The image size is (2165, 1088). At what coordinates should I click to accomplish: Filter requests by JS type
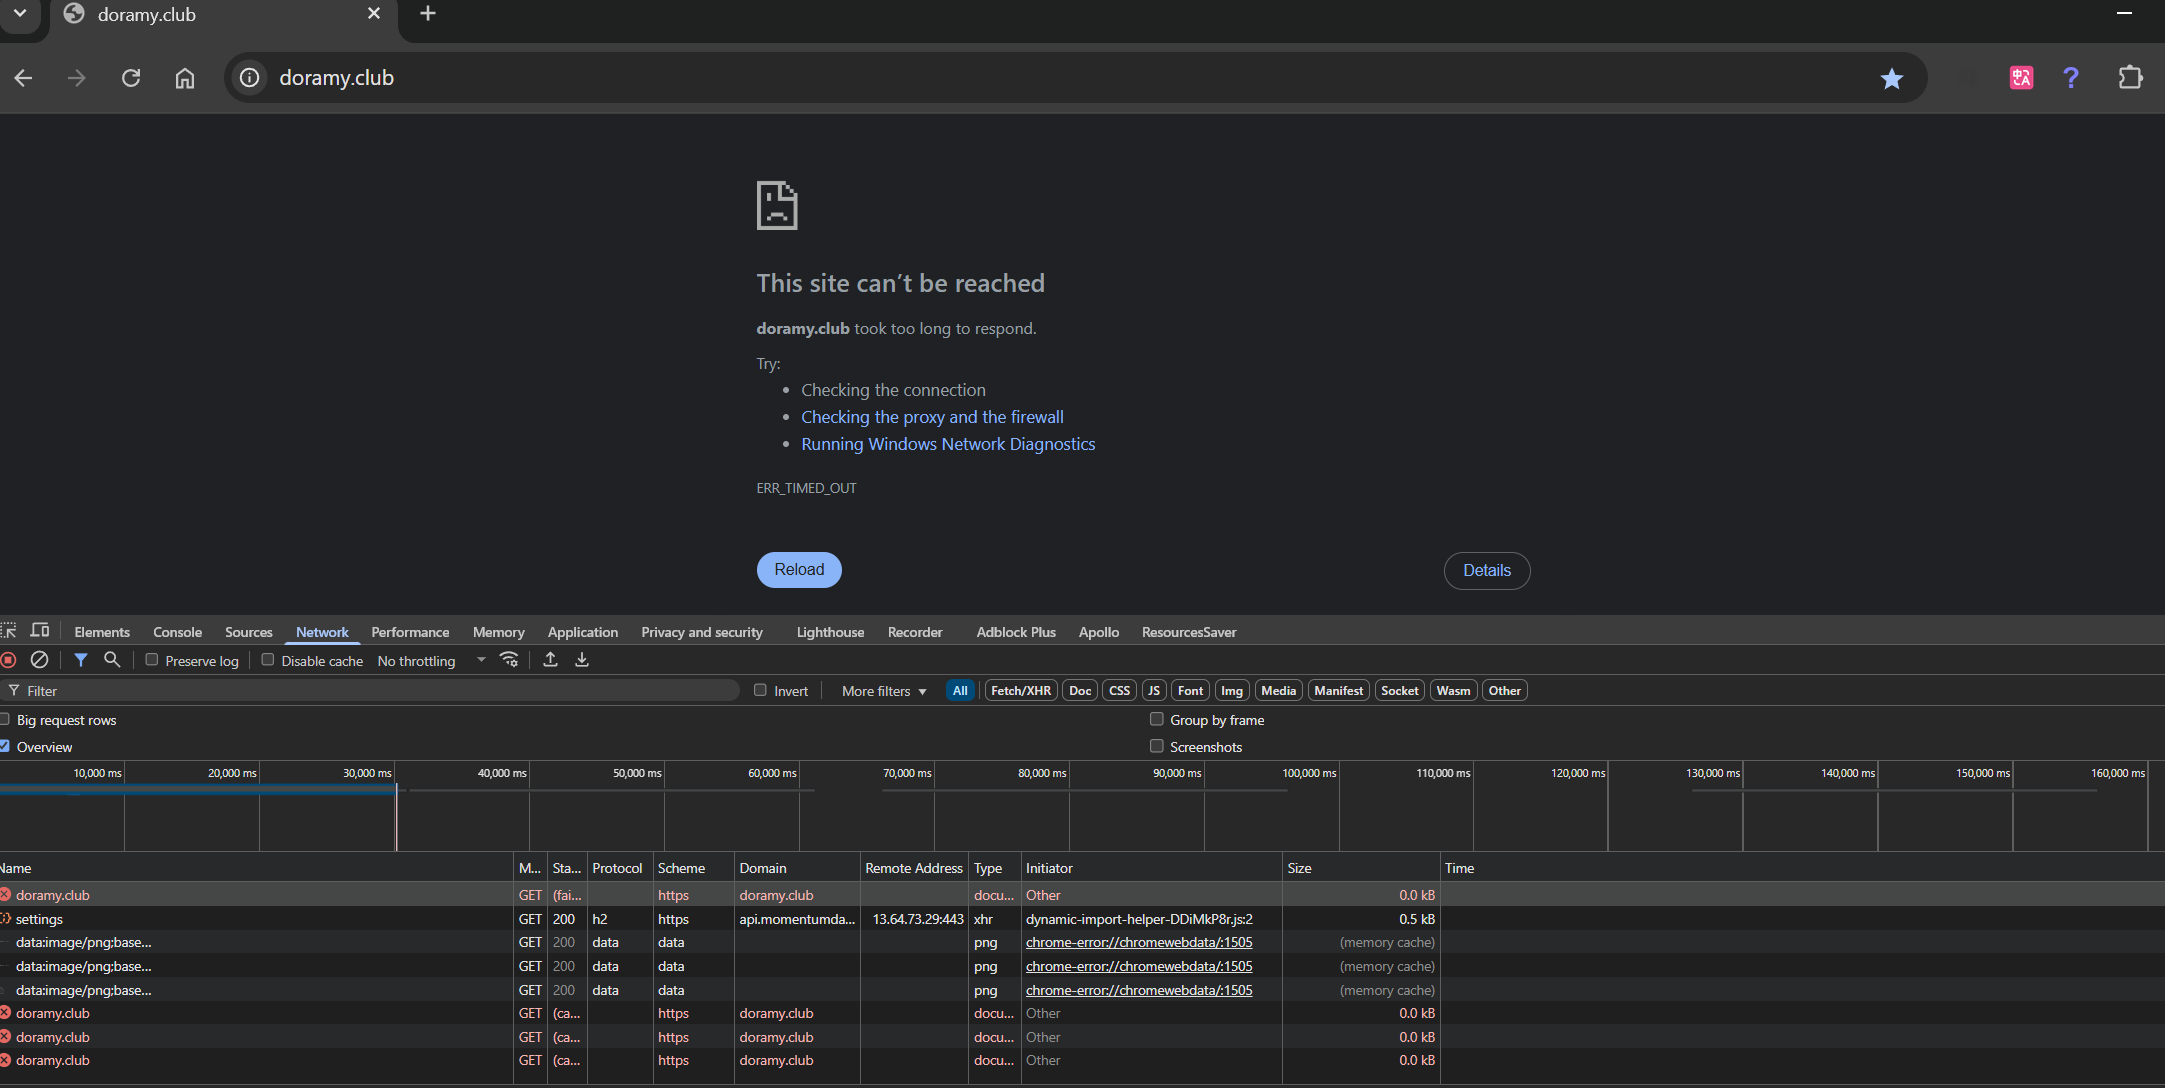(1154, 691)
